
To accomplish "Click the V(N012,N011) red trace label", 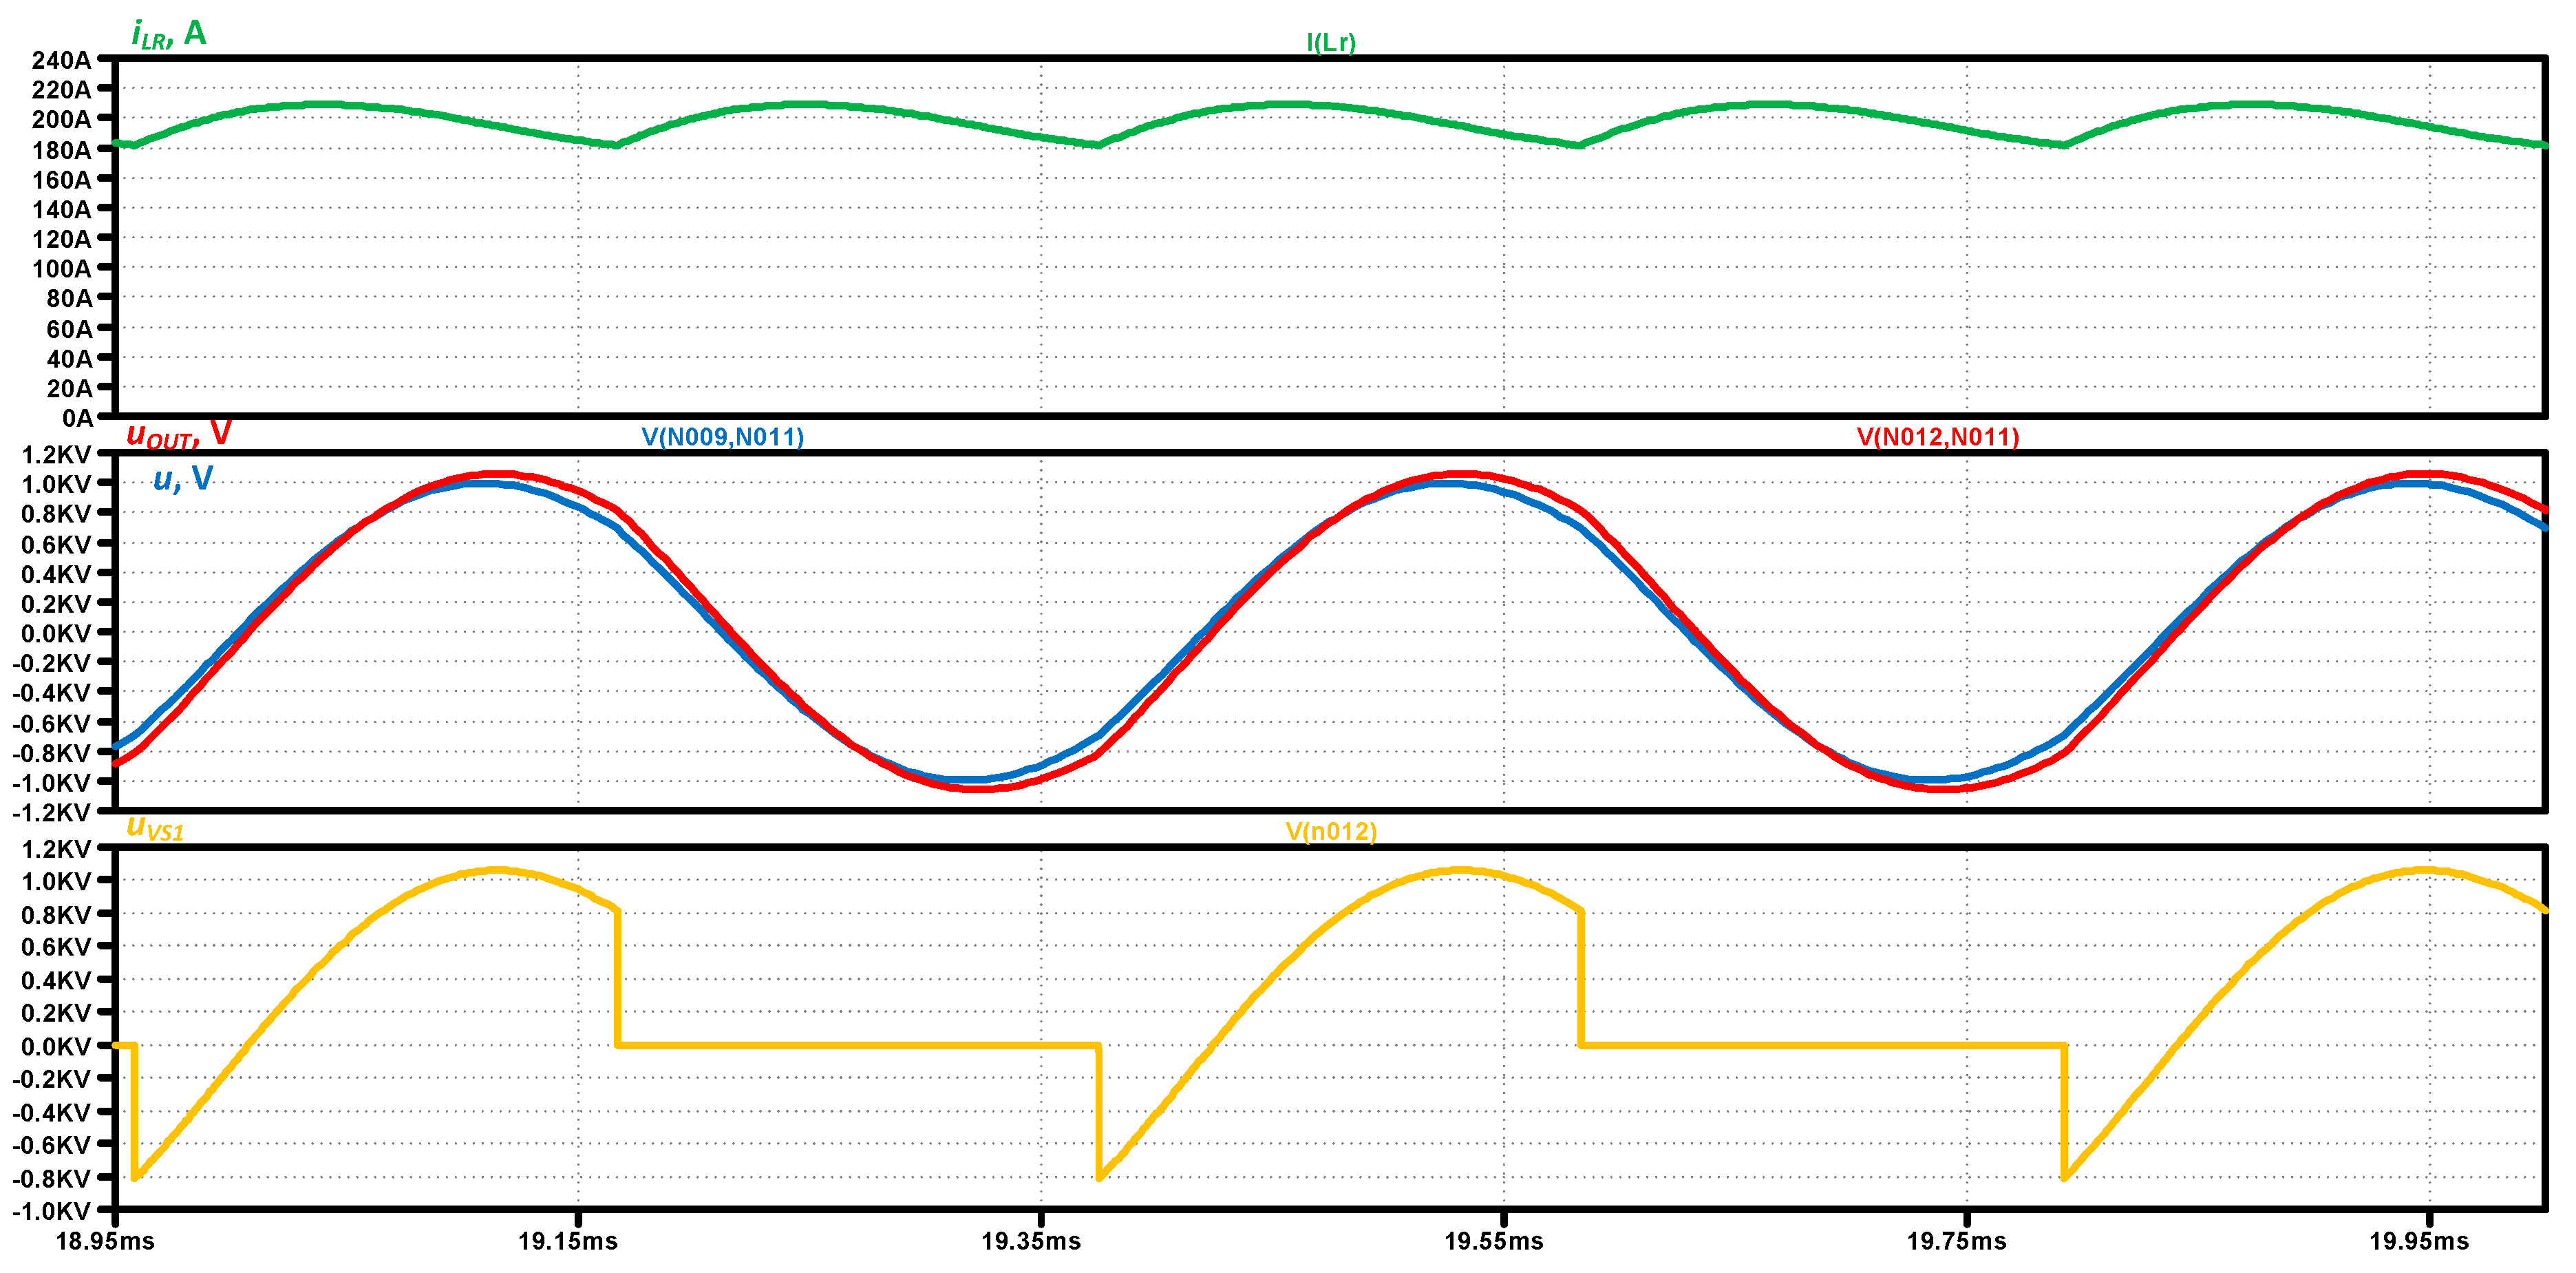I will (x=1937, y=437).
